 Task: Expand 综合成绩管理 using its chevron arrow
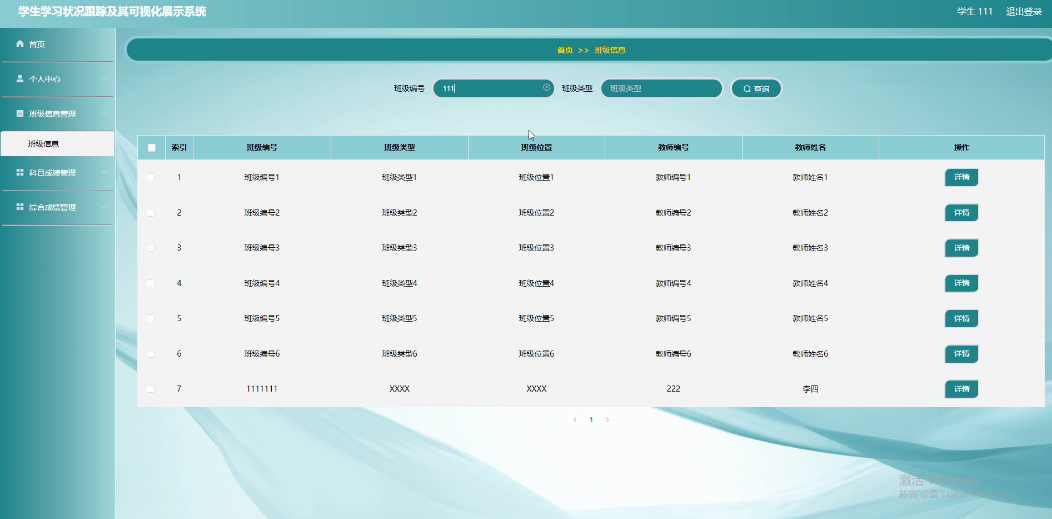pyautogui.click(x=103, y=207)
